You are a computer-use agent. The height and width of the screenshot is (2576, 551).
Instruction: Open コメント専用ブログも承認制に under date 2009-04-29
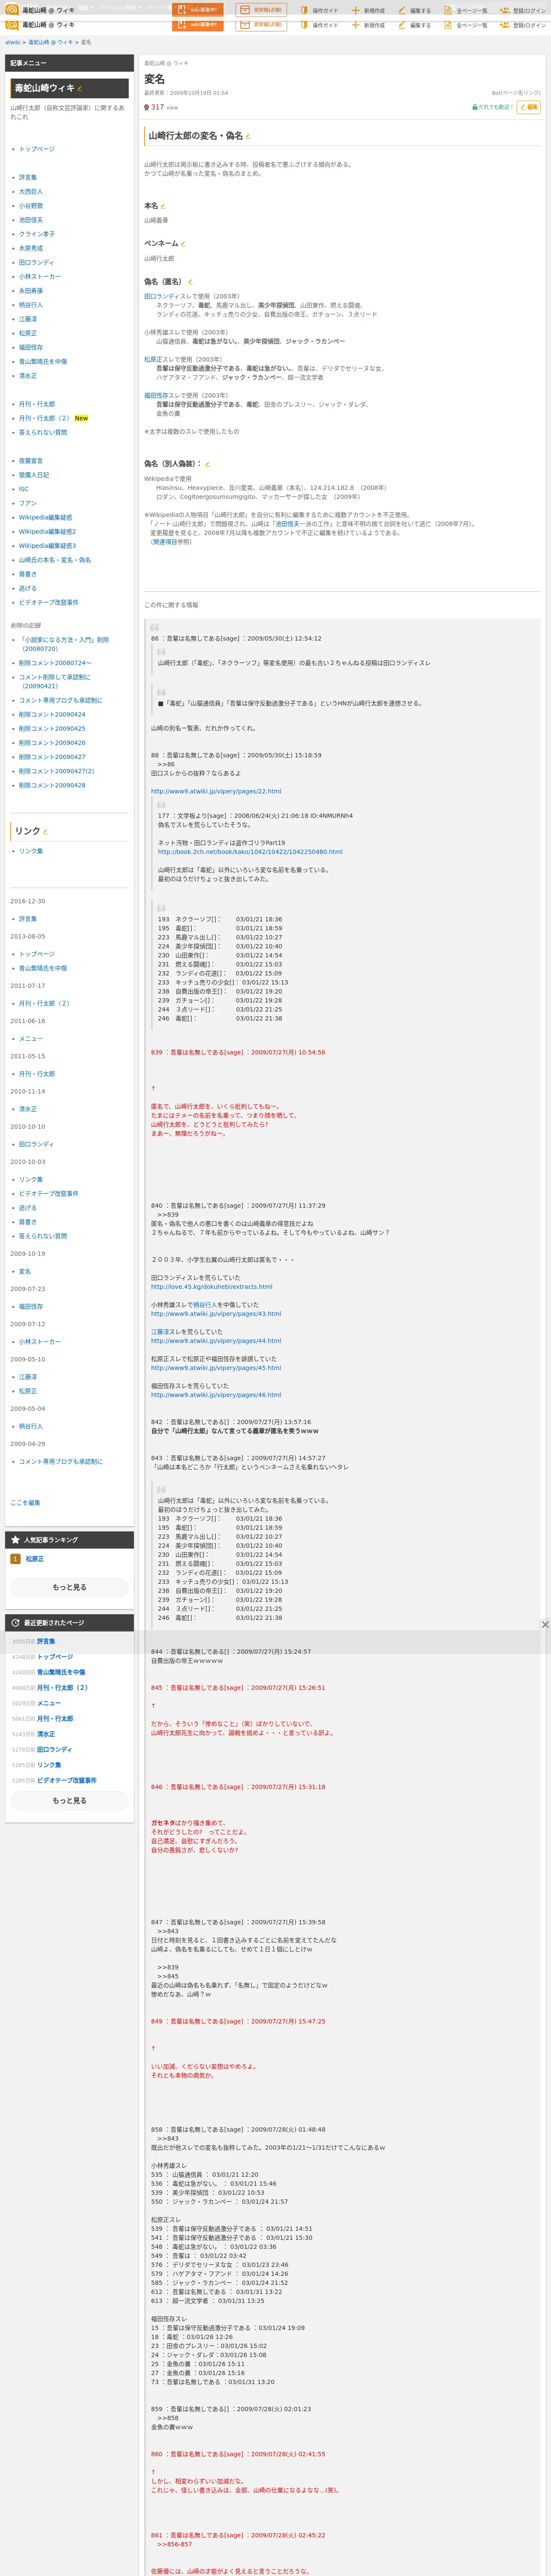(61, 1462)
